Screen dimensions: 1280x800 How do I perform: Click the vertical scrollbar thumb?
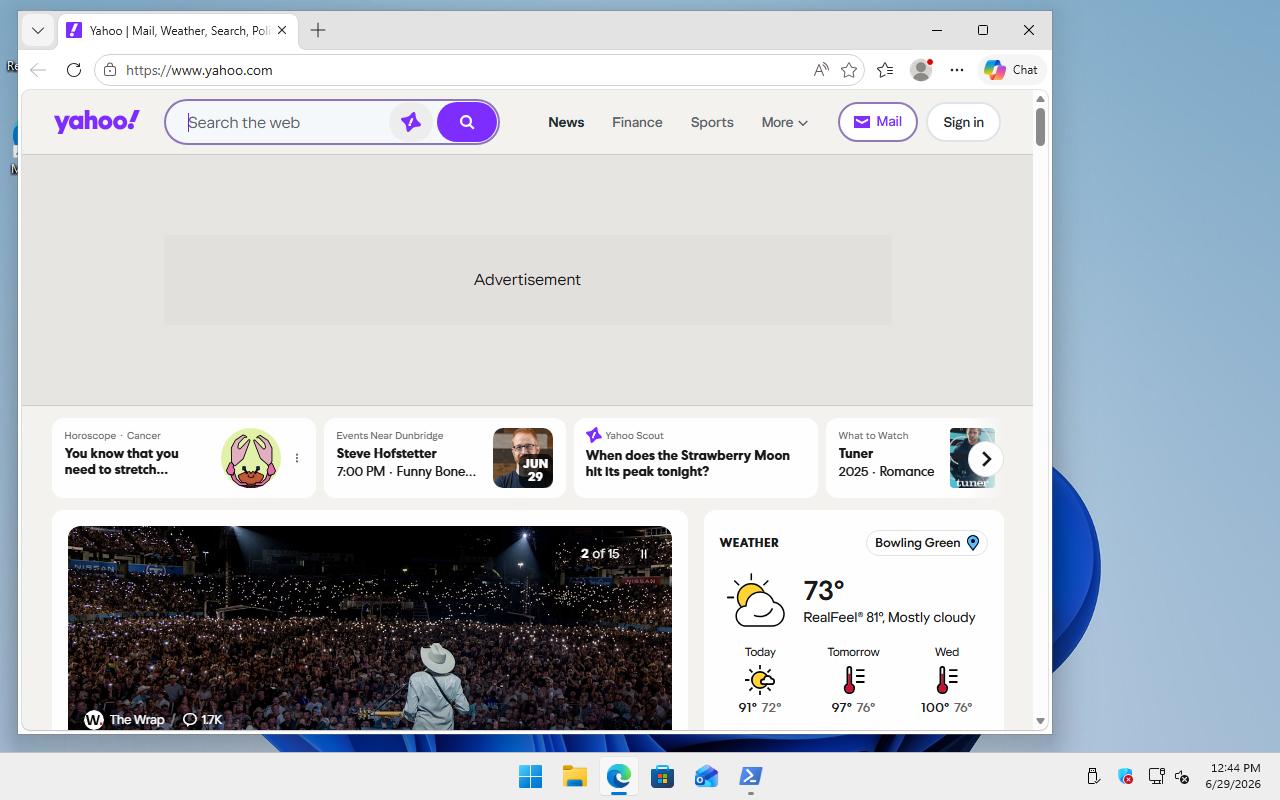click(1040, 126)
